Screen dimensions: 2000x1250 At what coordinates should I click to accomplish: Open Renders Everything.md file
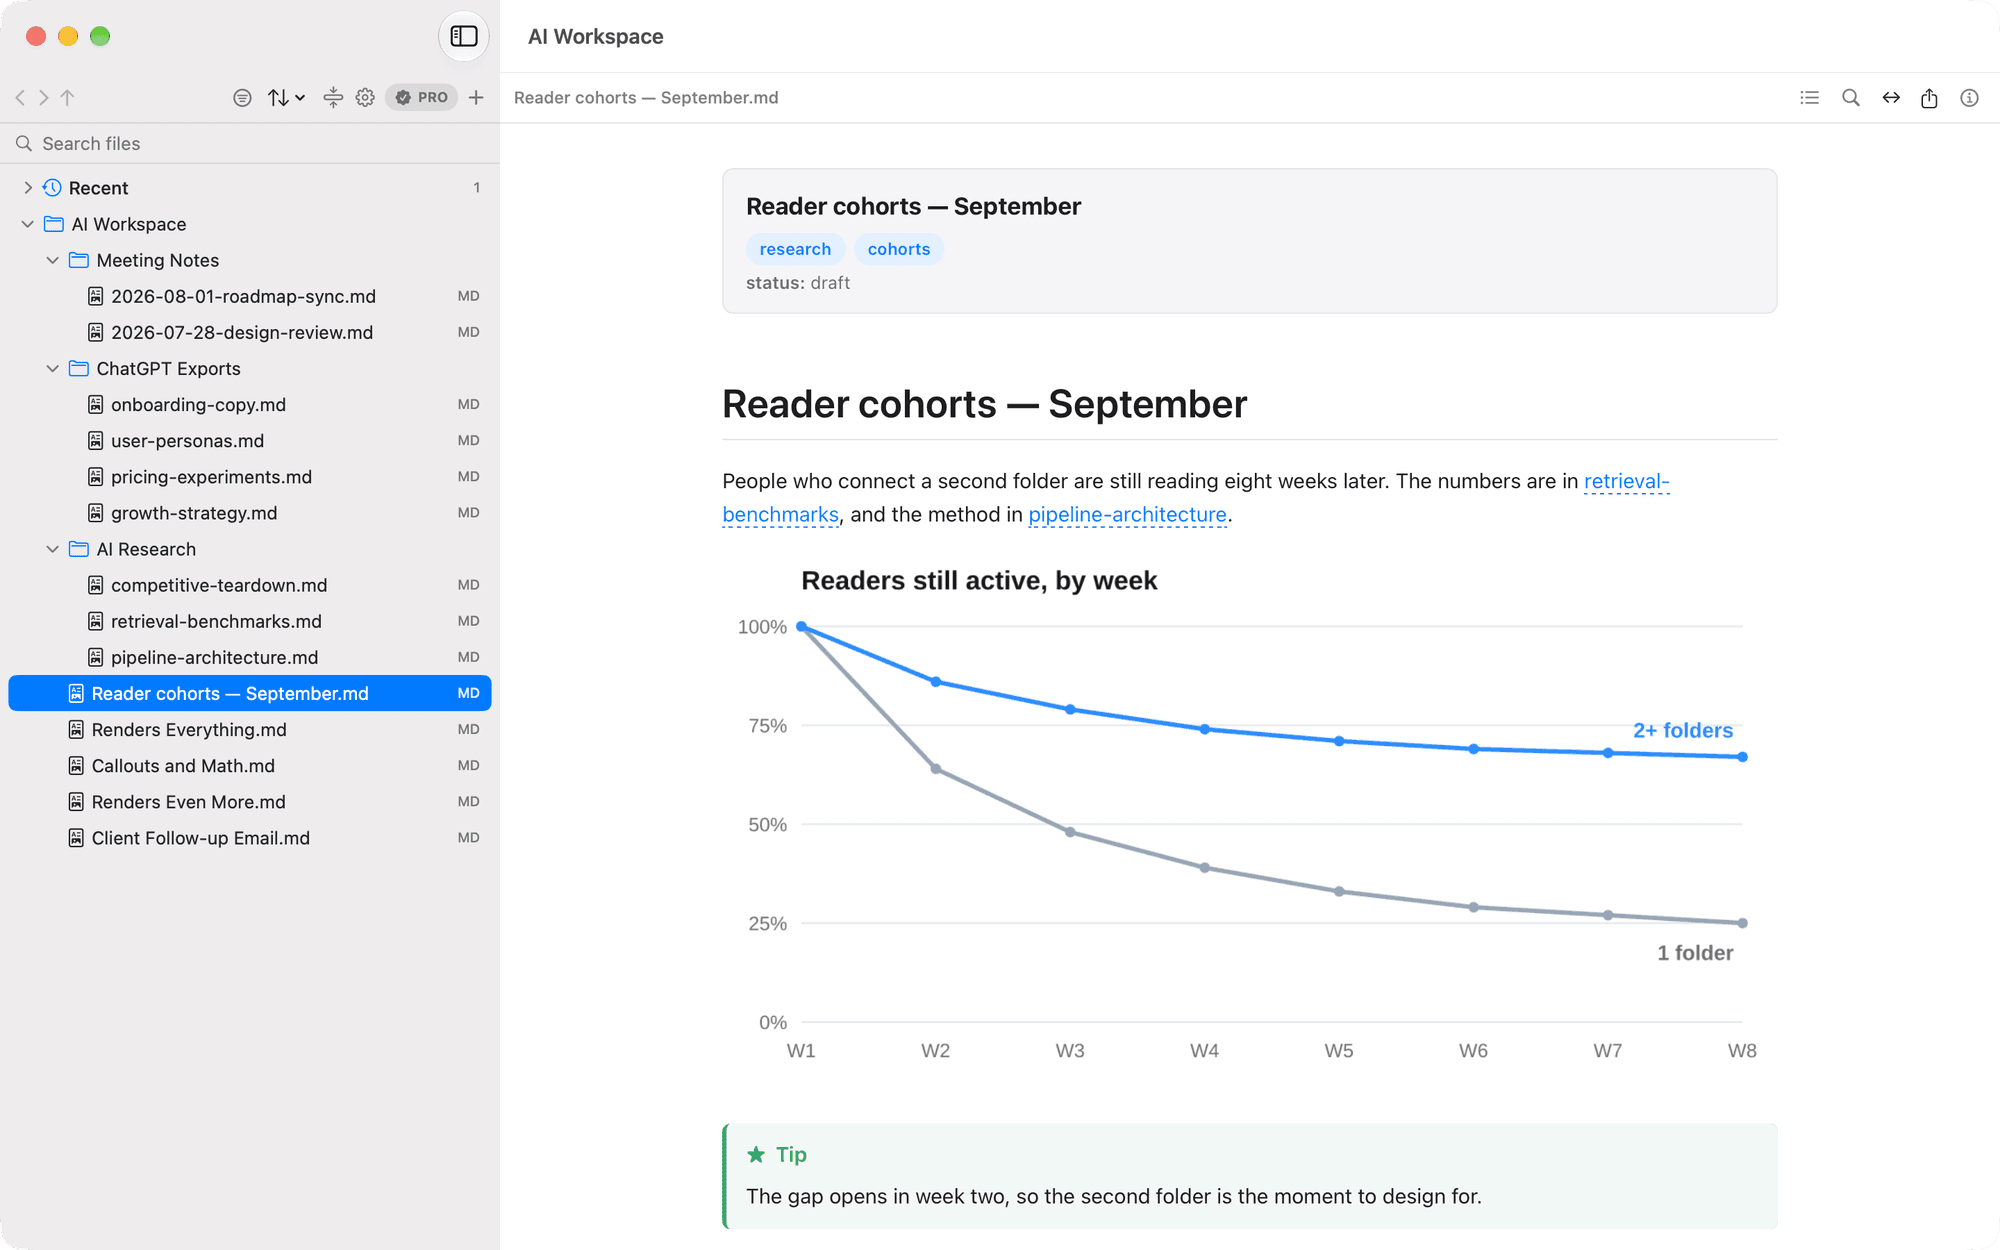coord(250,730)
